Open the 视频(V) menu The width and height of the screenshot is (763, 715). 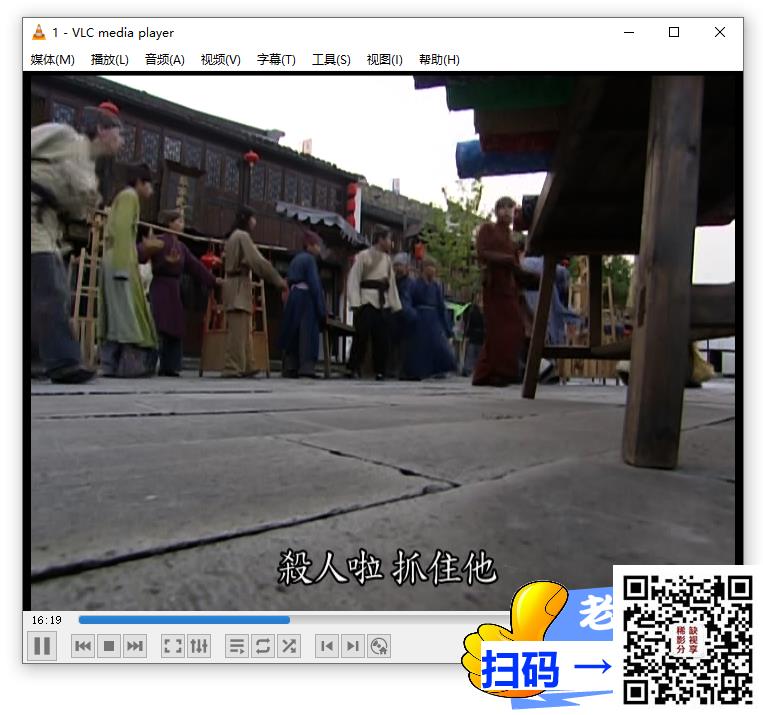pos(220,59)
